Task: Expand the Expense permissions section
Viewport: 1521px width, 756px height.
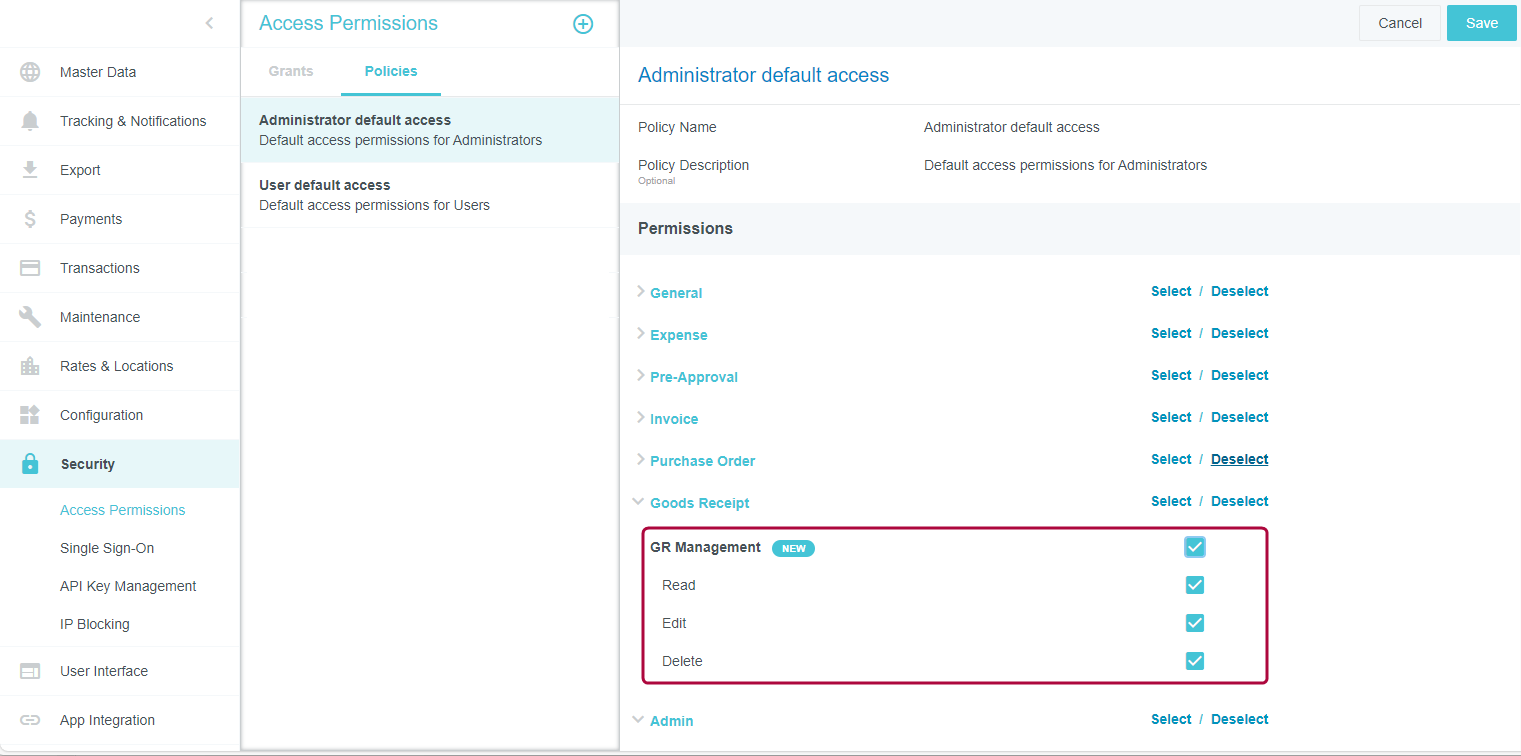Action: pyautogui.click(x=639, y=334)
